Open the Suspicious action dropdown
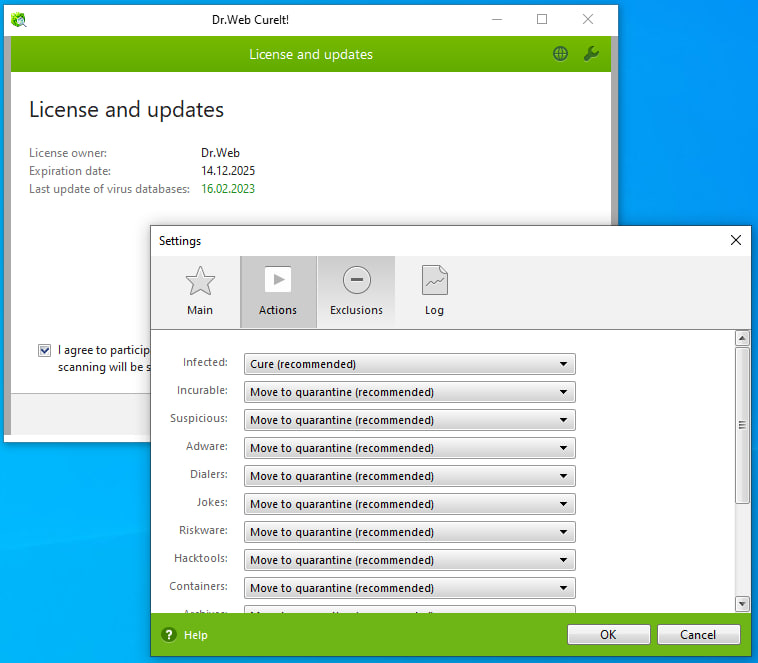Viewport: 758px width, 663px height. (409, 420)
